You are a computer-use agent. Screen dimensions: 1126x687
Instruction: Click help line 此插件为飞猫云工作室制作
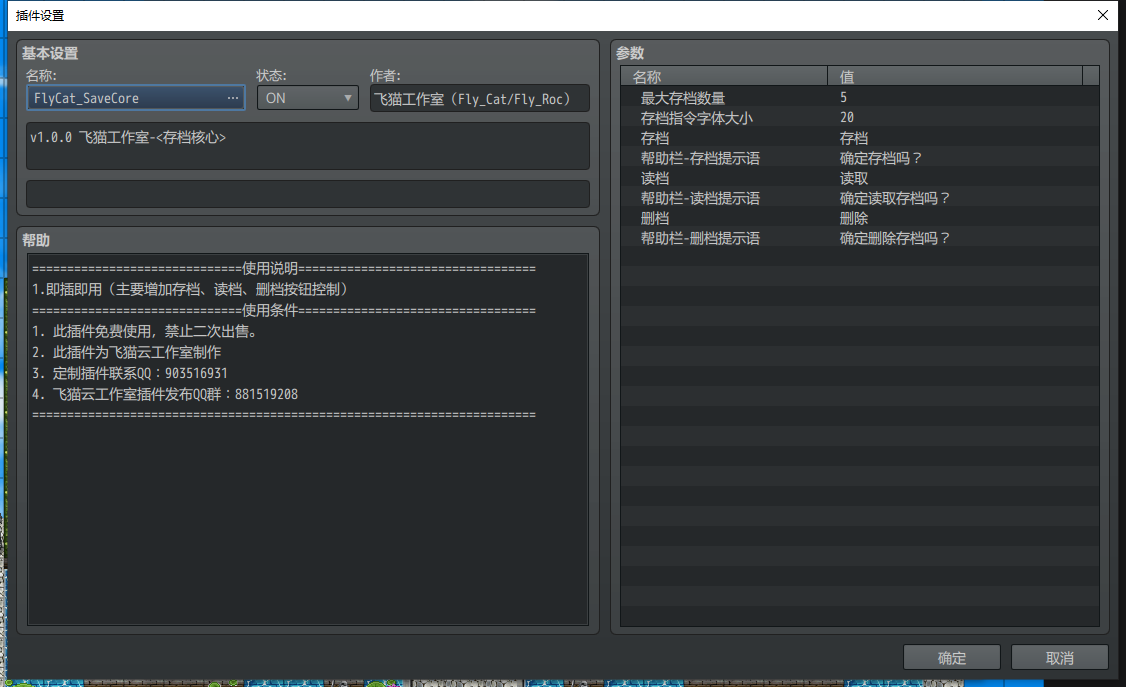click(126, 352)
